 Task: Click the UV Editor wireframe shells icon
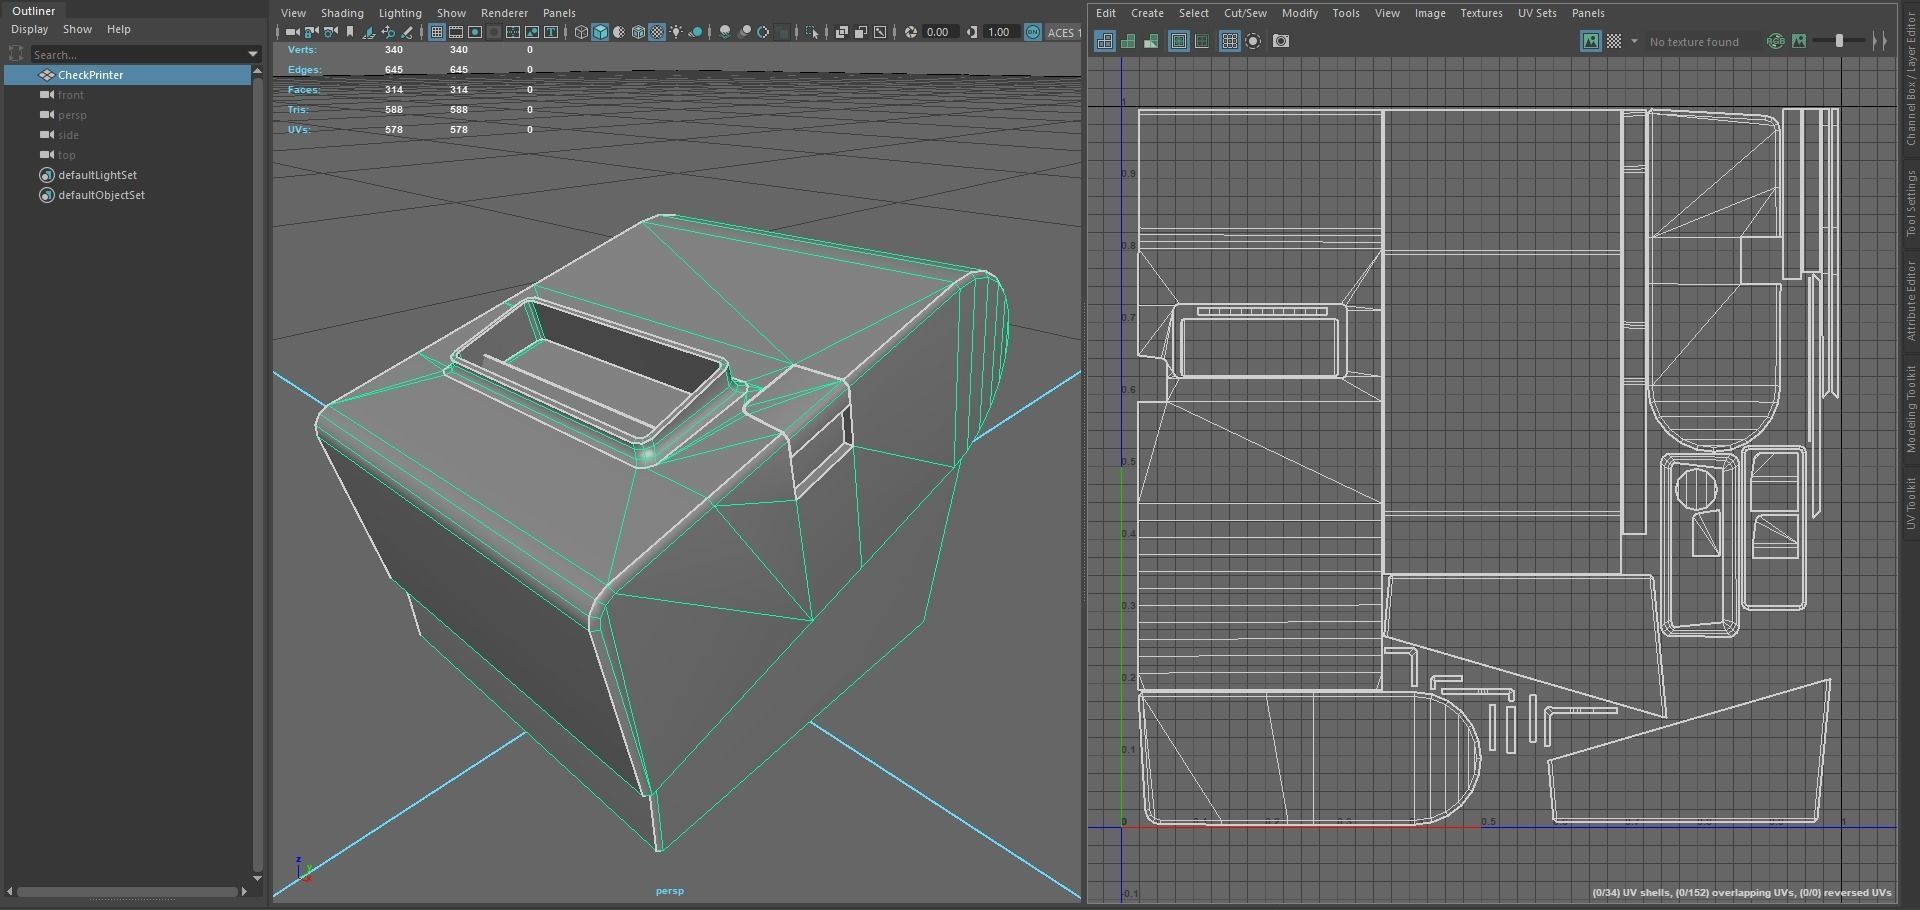[x=1104, y=41]
